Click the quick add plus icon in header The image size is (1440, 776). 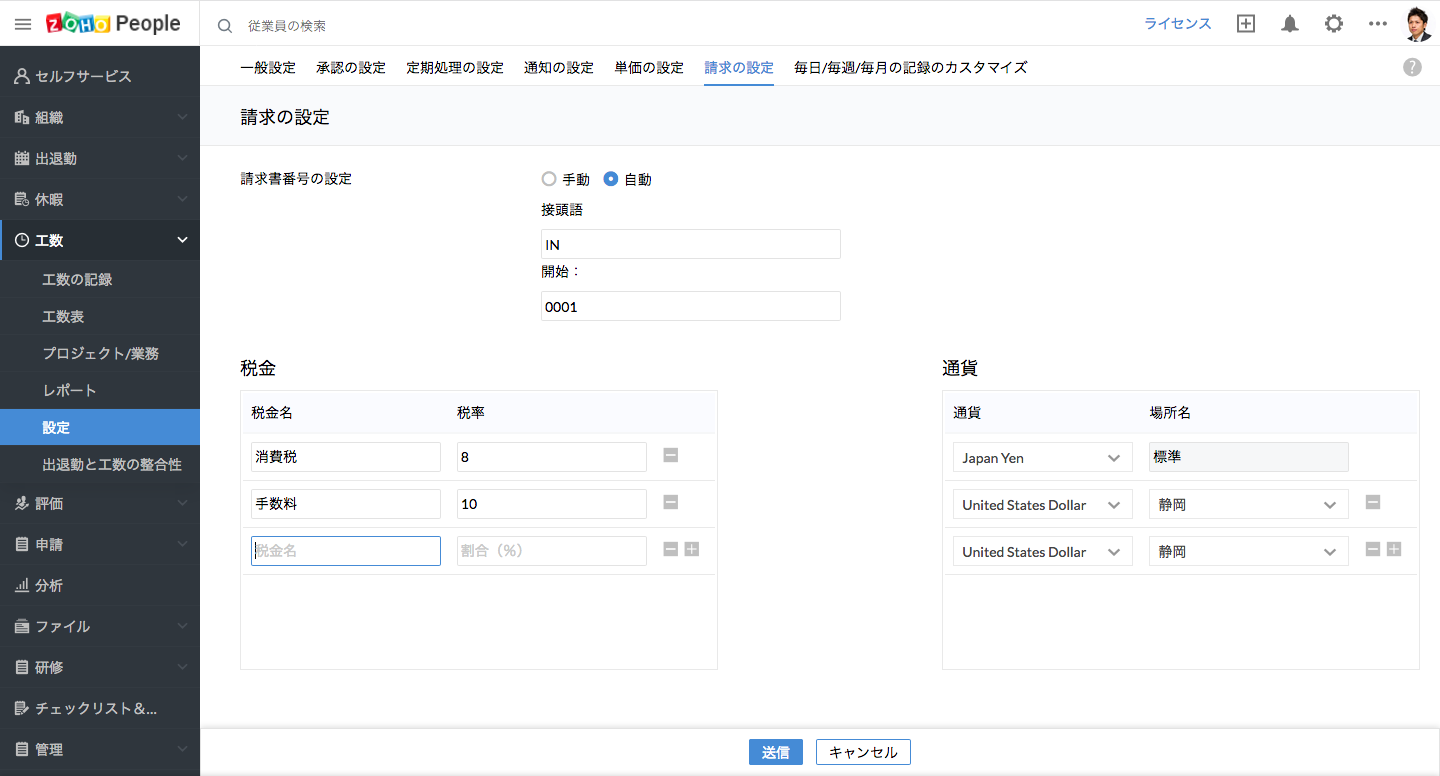click(x=1246, y=24)
